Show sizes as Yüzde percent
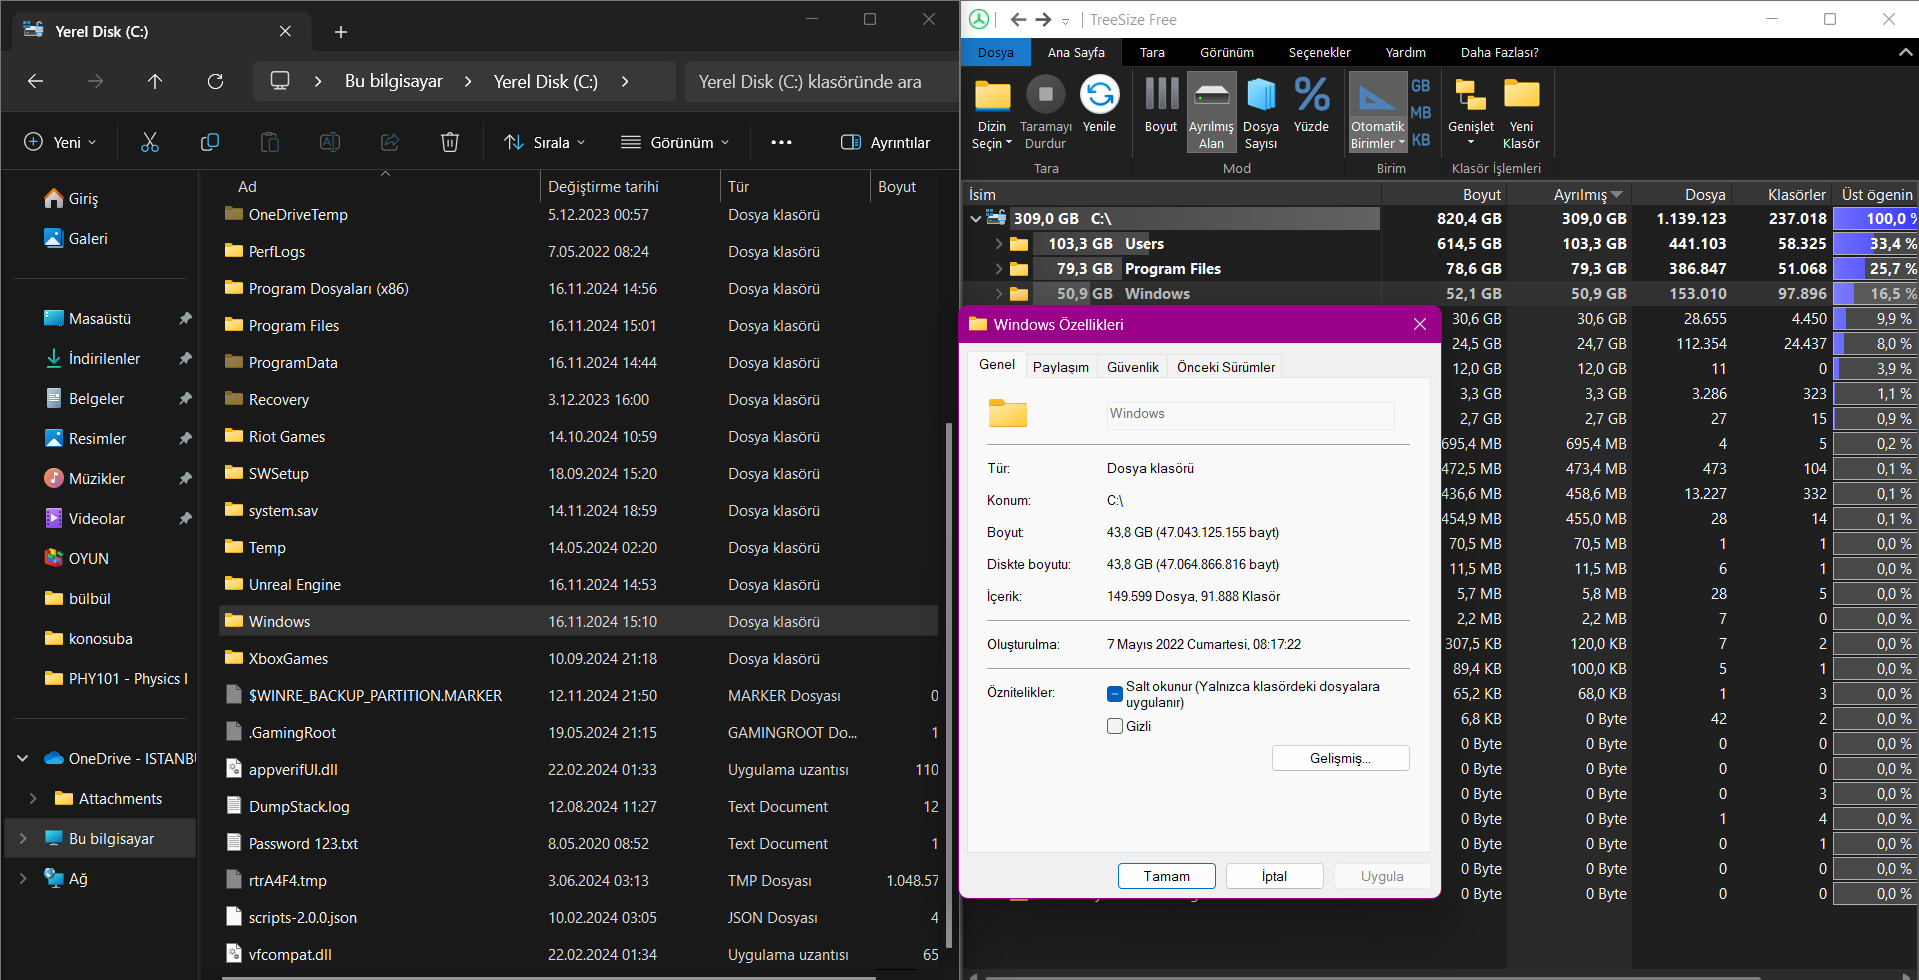The image size is (1919, 980). 1311,104
